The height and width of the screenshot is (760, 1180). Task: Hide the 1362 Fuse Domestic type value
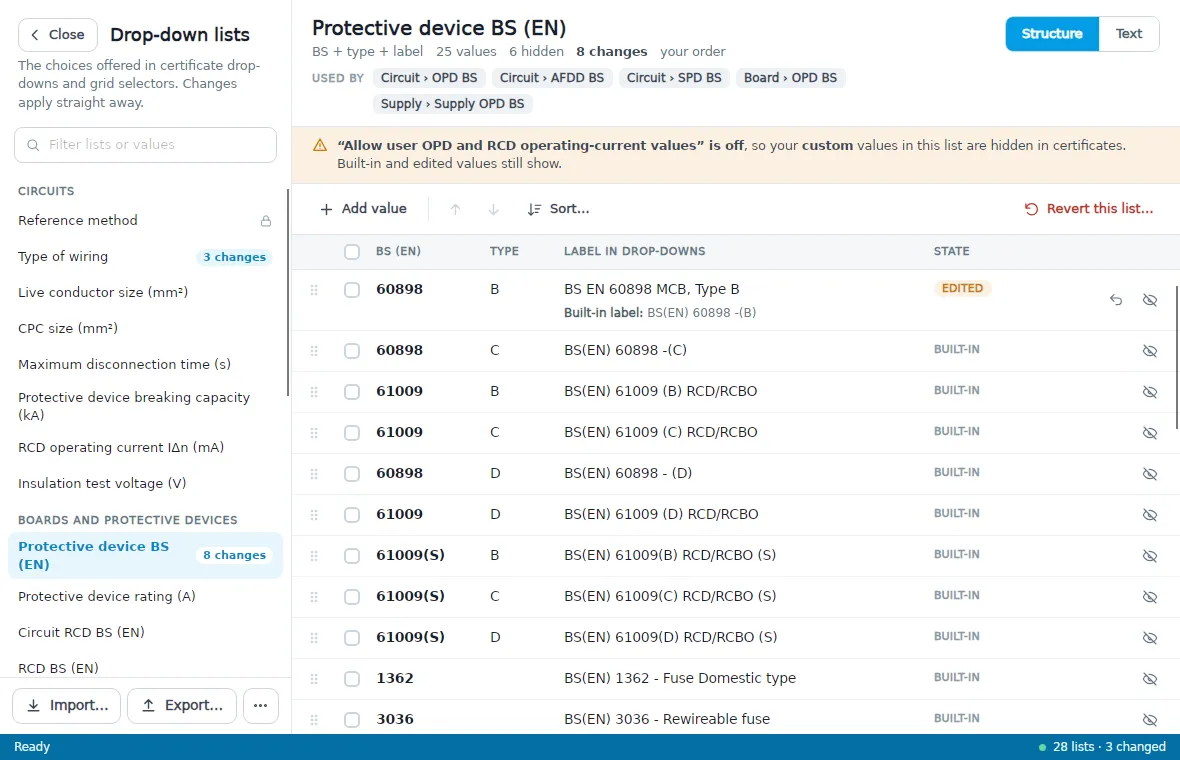pyautogui.click(x=1150, y=679)
